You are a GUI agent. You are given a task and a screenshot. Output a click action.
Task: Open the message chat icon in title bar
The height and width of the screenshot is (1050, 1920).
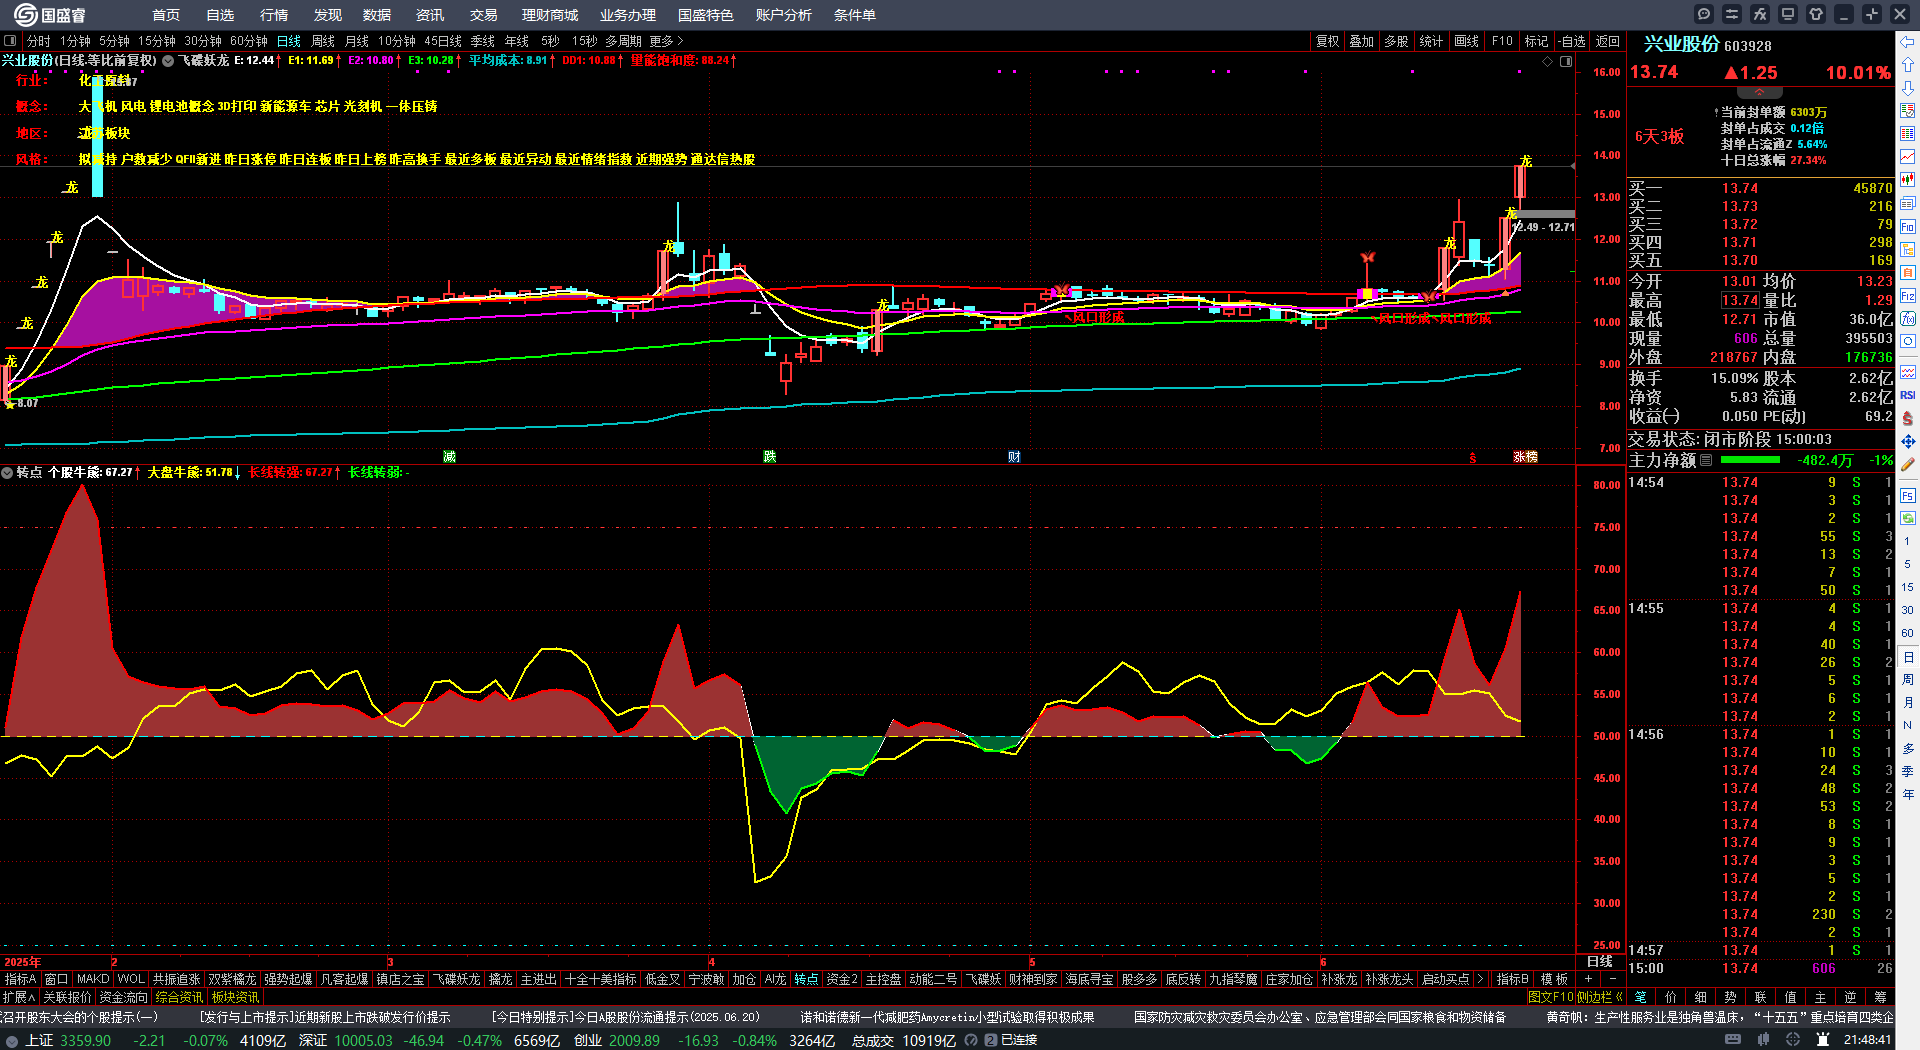pyautogui.click(x=1704, y=14)
